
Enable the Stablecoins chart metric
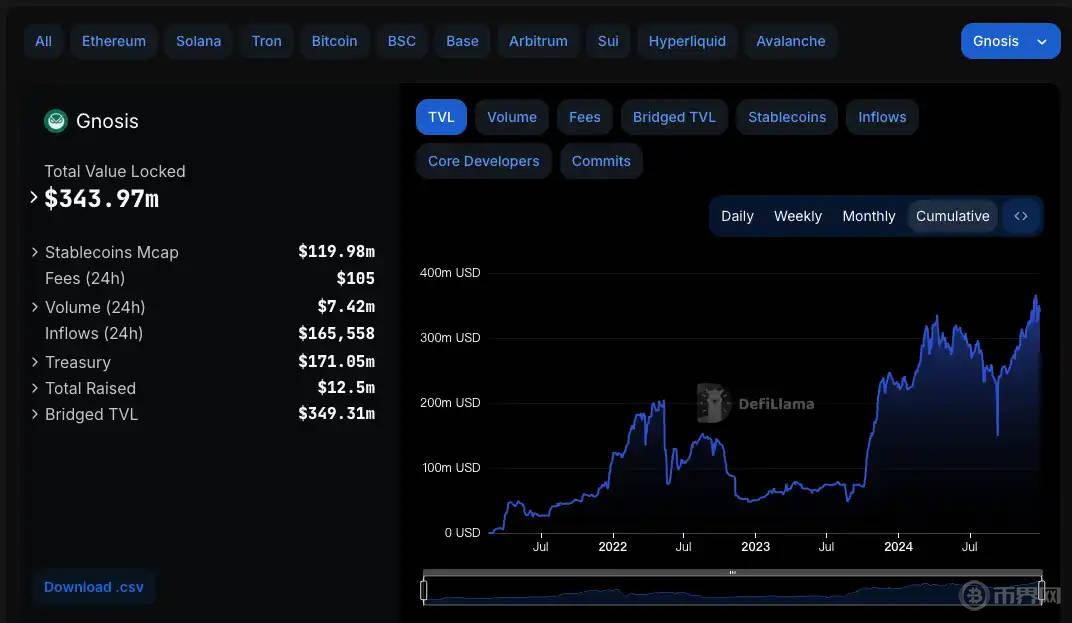[787, 117]
